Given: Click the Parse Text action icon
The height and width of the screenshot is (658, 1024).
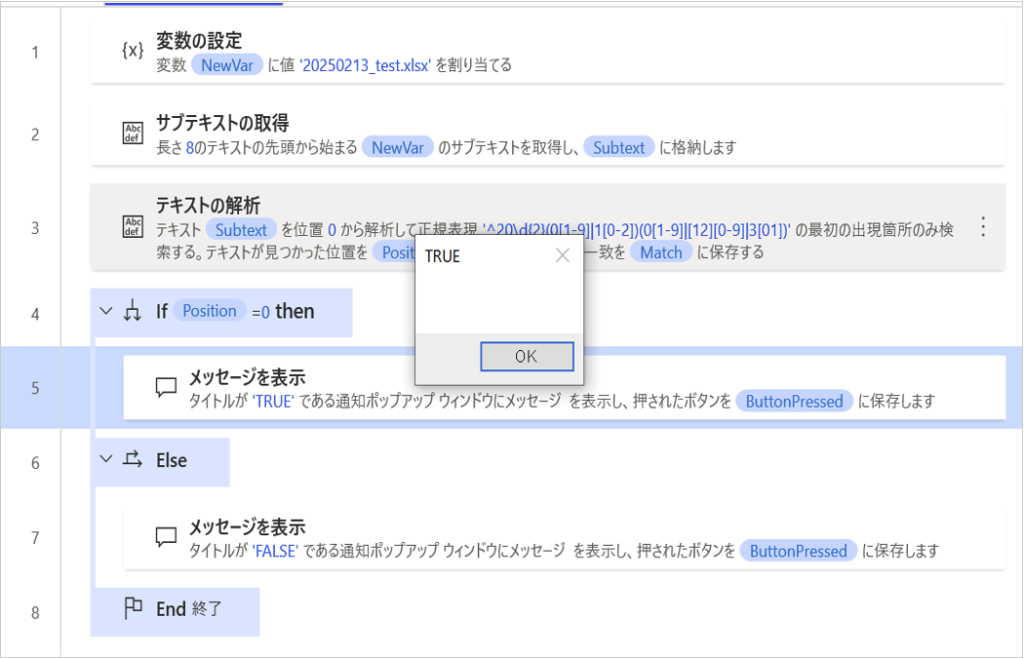Looking at the screenshot, I should 133,227.
